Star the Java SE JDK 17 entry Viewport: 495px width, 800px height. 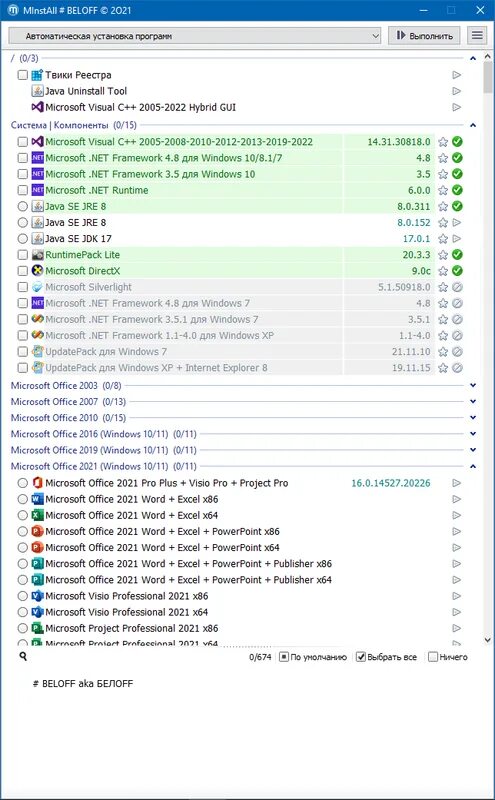[x=443, y=238]
